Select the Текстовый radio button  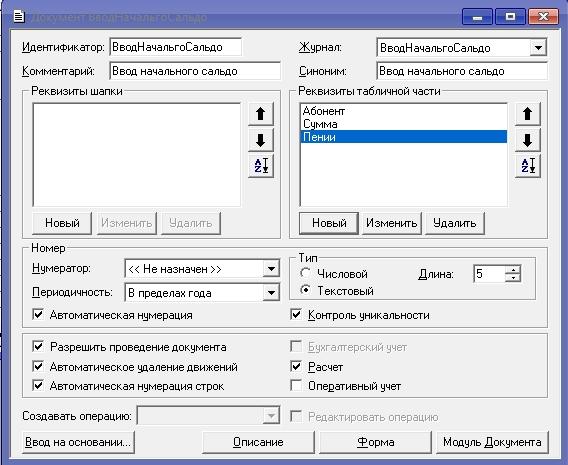click(x=305, y=290)
